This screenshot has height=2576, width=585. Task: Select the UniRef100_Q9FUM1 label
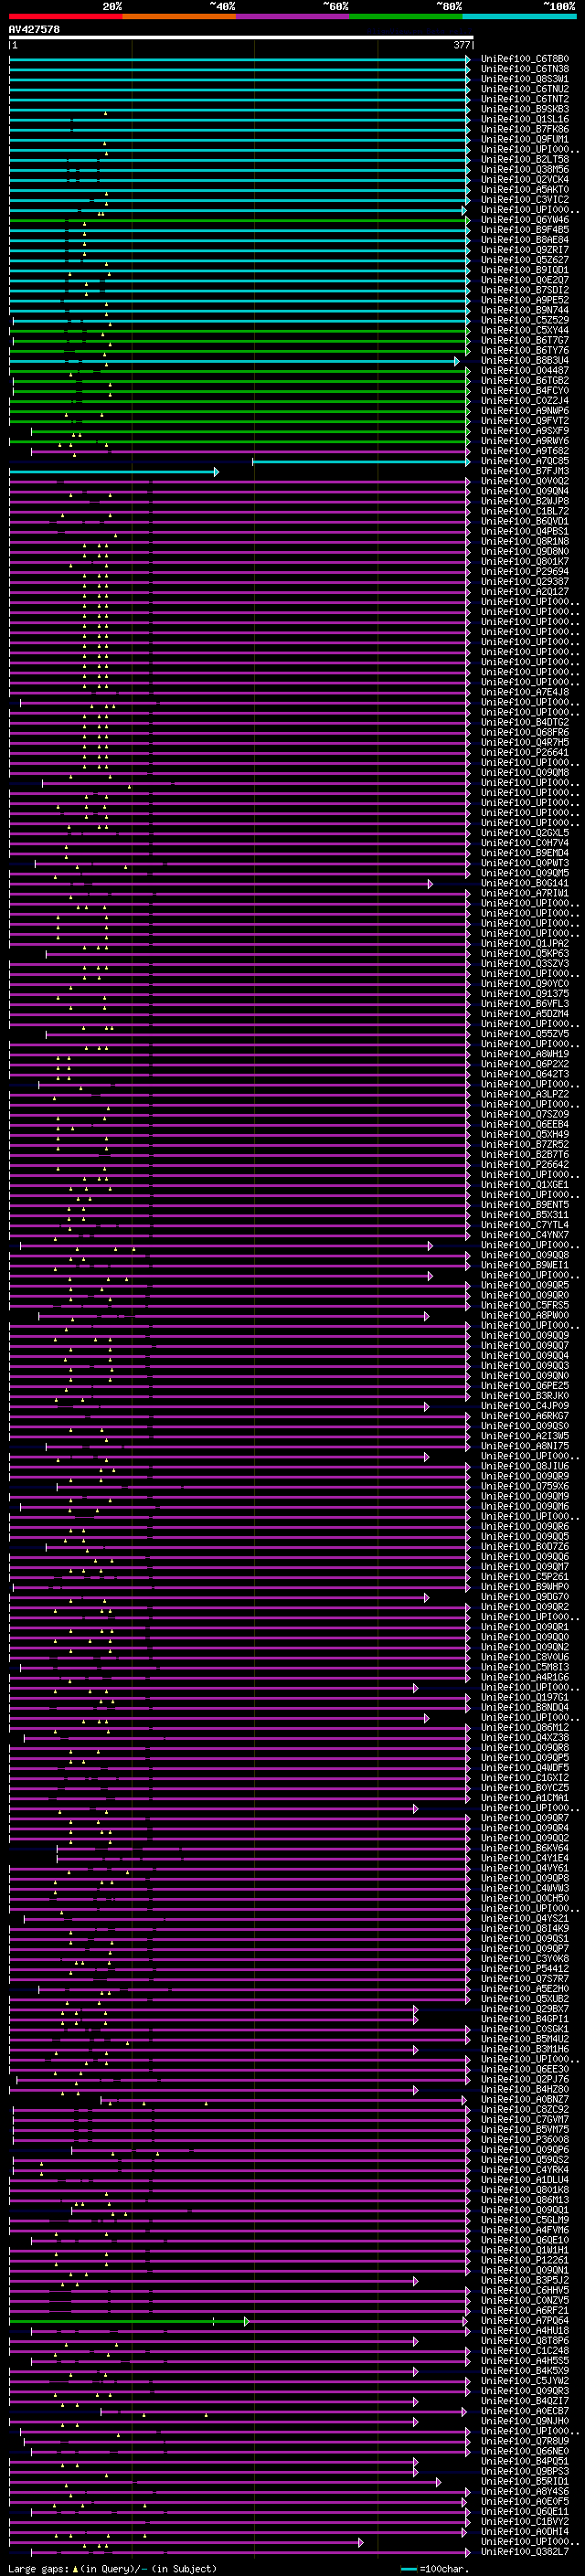pyautogui.click(x=525, y=139)
